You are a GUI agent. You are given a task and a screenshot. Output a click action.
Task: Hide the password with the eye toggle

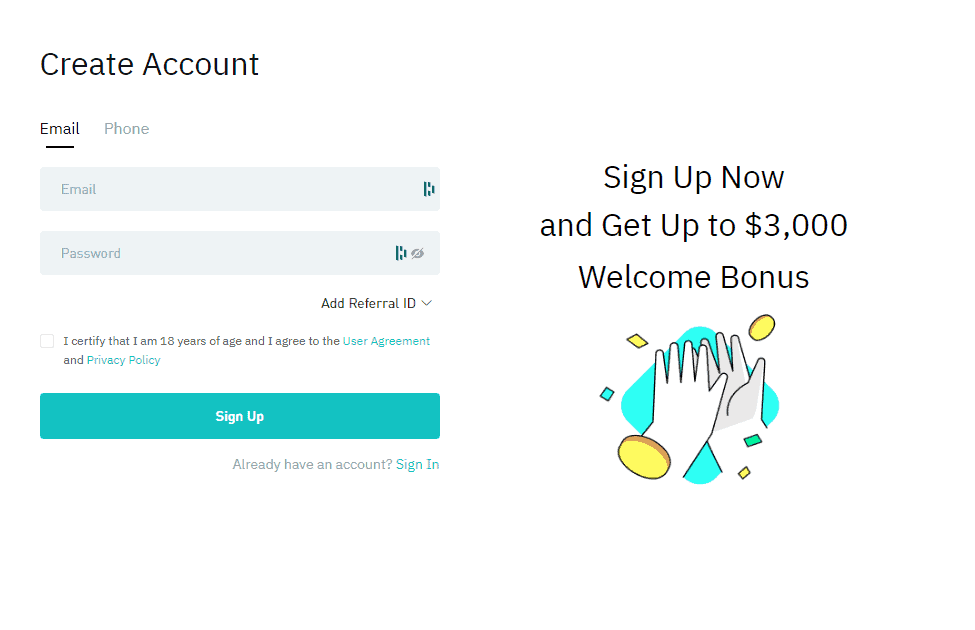(417, 253)
